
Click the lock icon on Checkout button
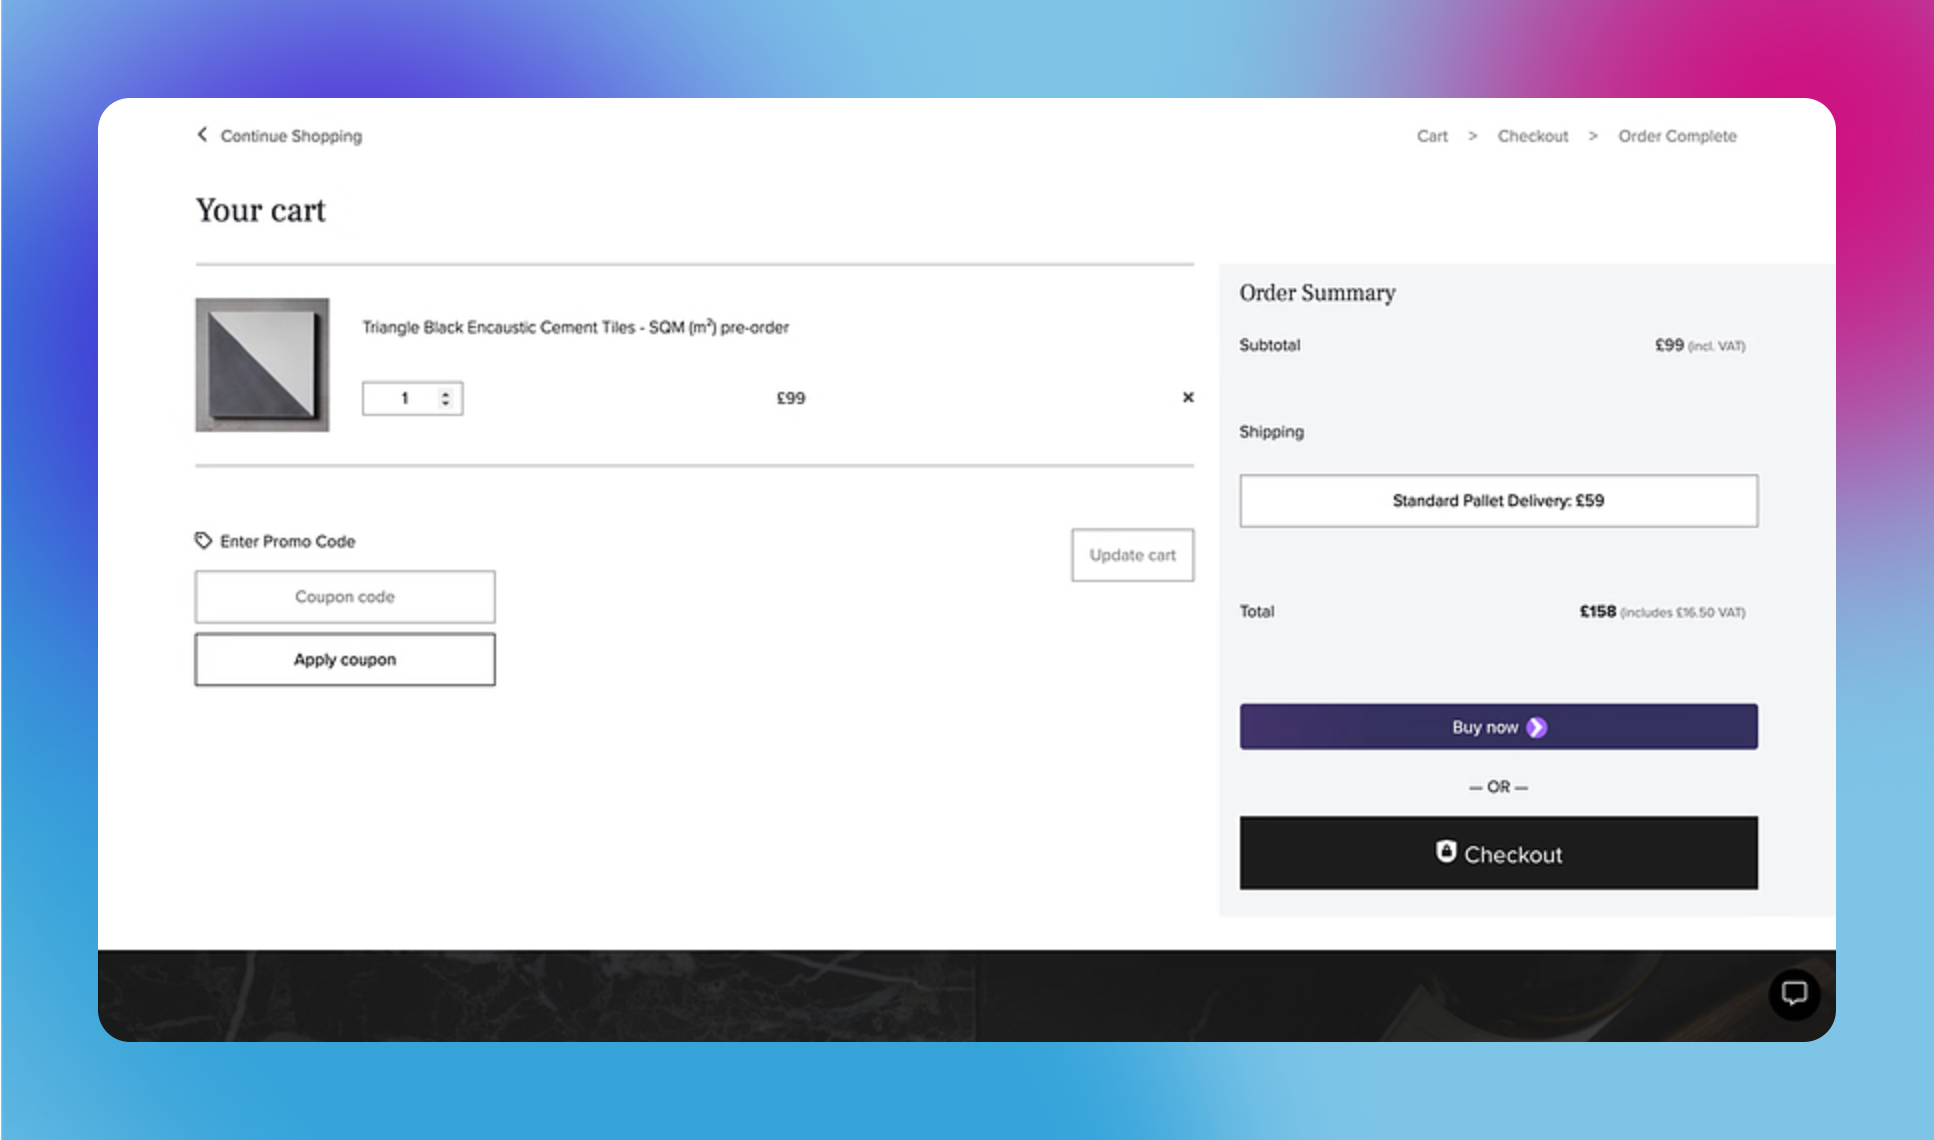(x=1446, y=851)
